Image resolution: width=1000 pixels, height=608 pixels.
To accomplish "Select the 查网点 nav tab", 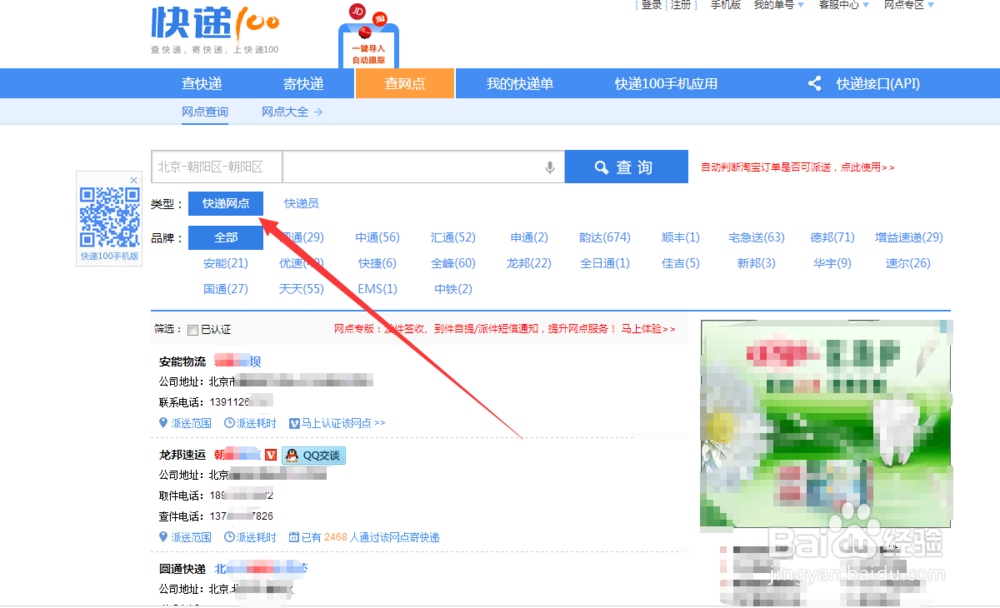I will (405, 84).
